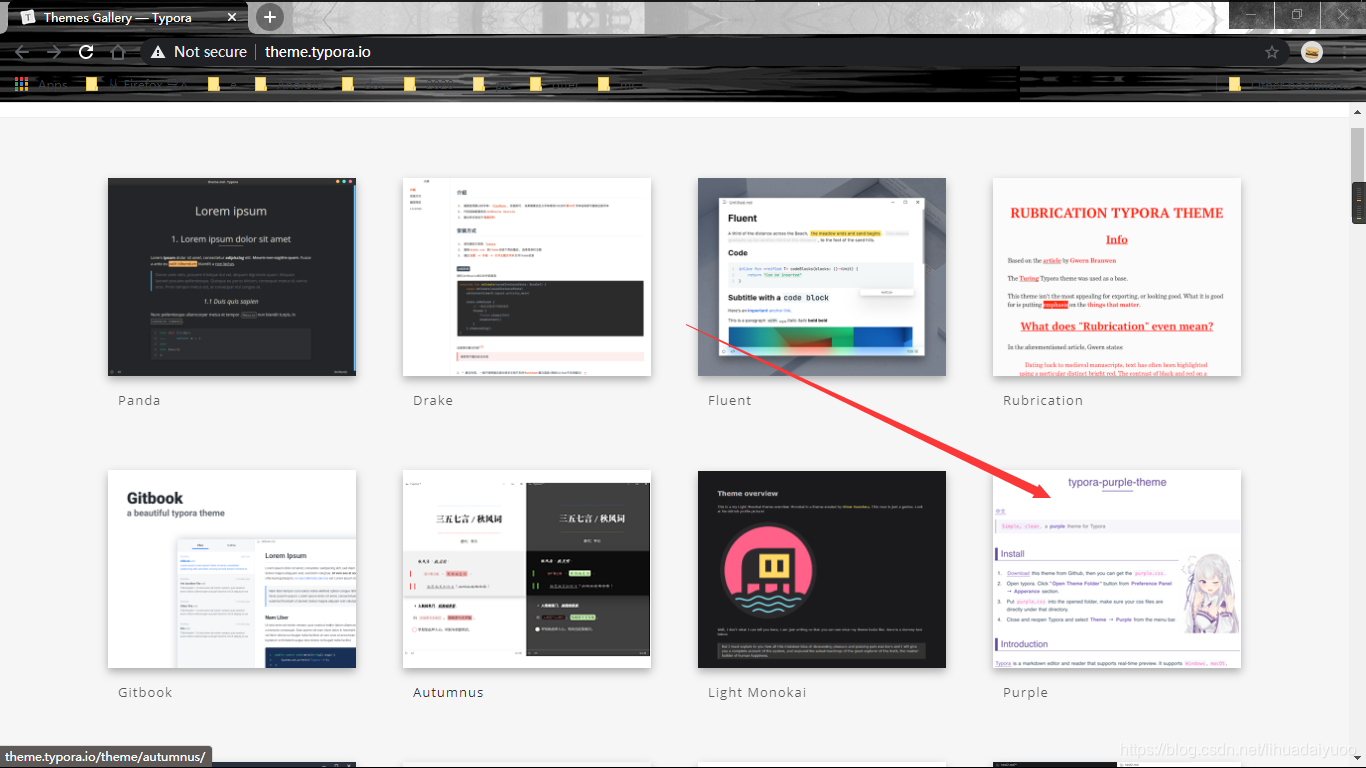
Task: Open the Rubrication theme preview
Action: click(x=1117, y=277)
